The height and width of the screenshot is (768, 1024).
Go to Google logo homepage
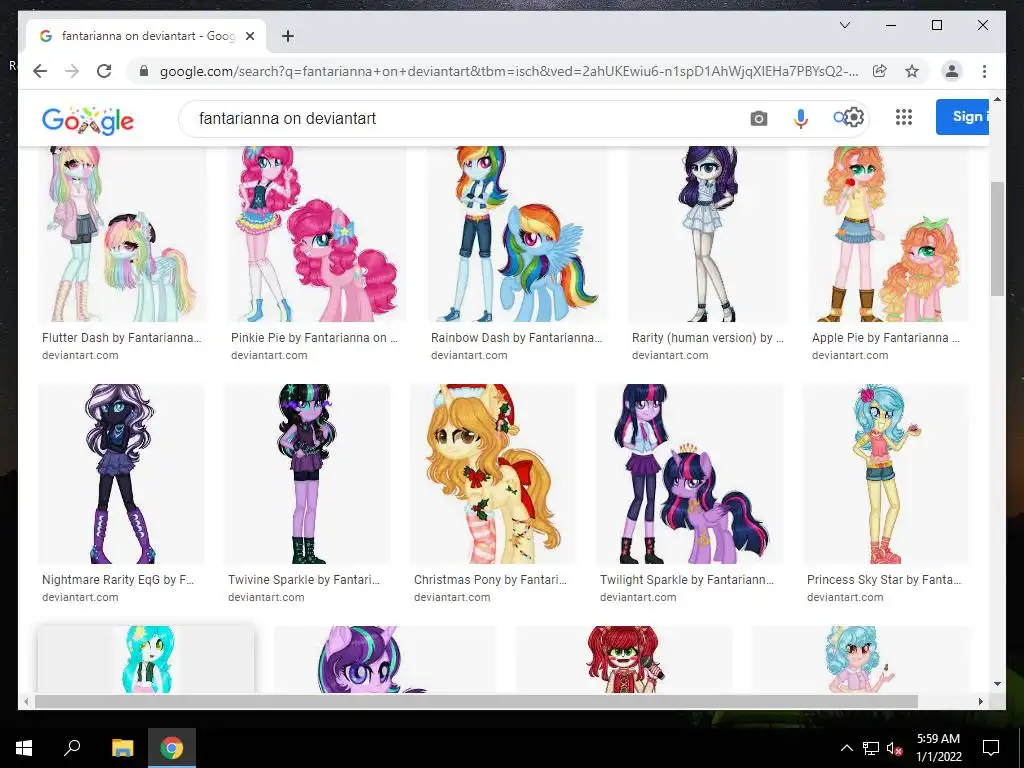tap(88, 120)
